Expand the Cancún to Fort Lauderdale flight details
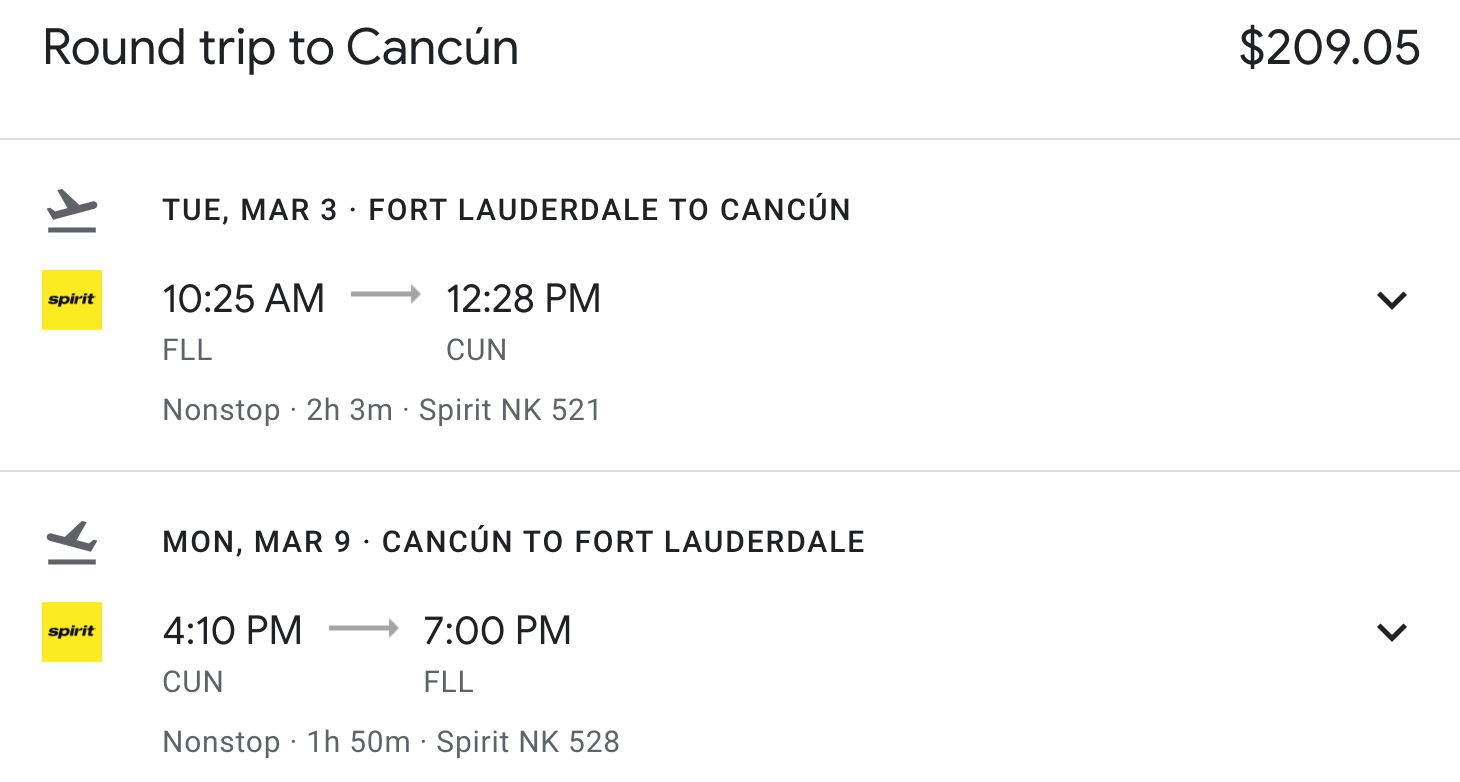This screenshot has height=782, width=1460. pyautogui.click(x=1391, y=632)
